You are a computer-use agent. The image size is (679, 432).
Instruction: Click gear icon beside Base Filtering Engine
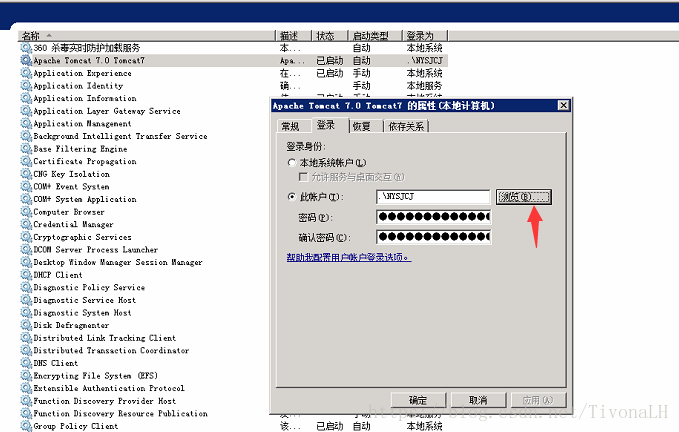(x=26, y=148)
